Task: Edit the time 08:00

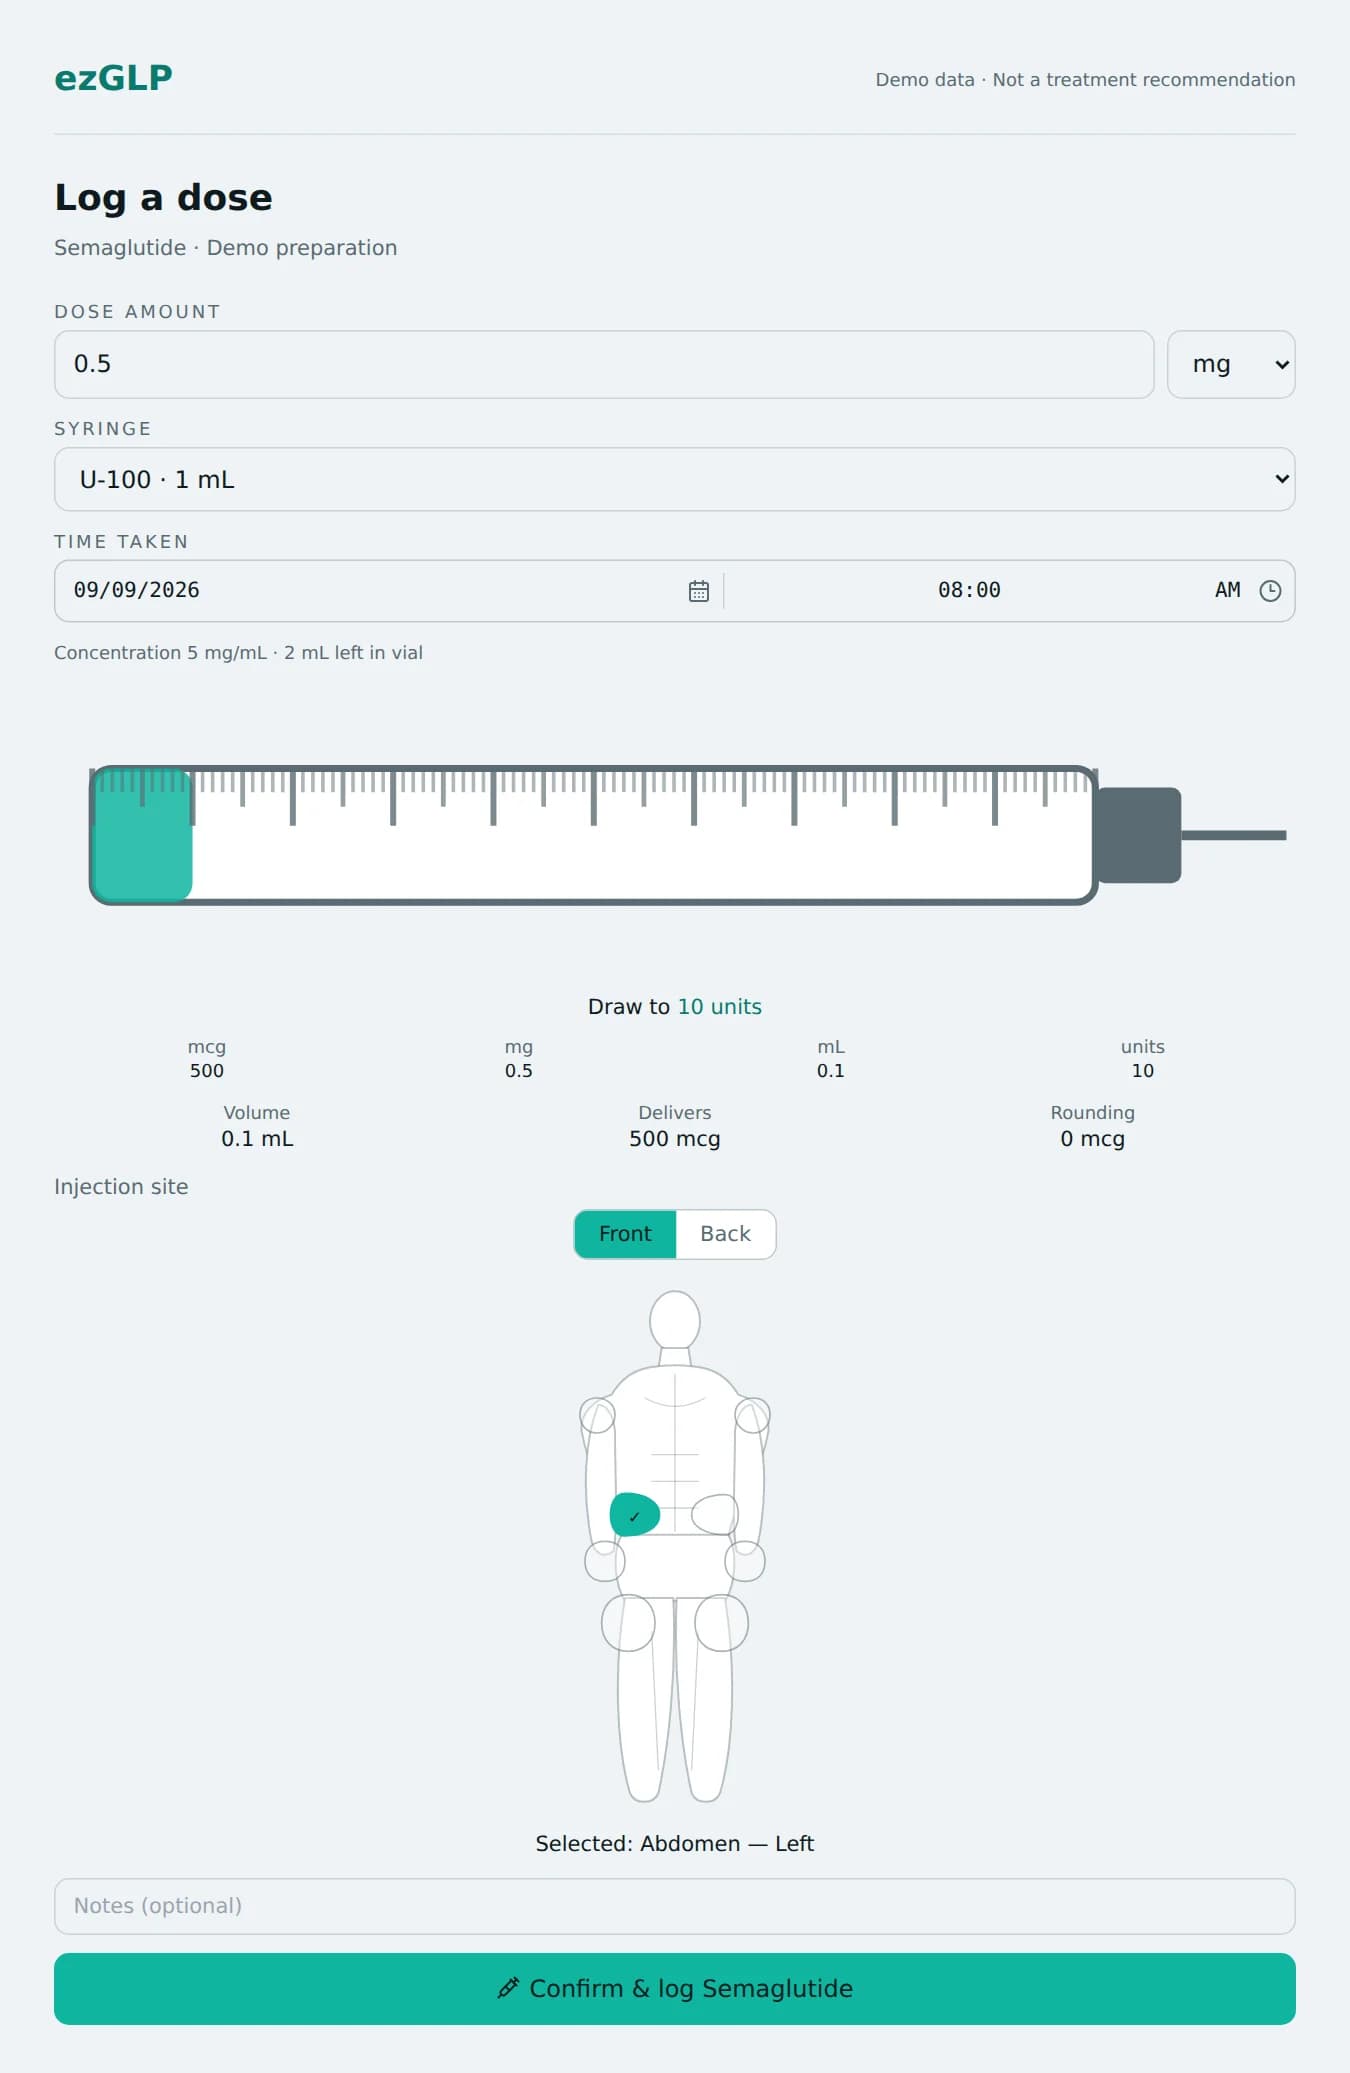Action: [969, 590]
